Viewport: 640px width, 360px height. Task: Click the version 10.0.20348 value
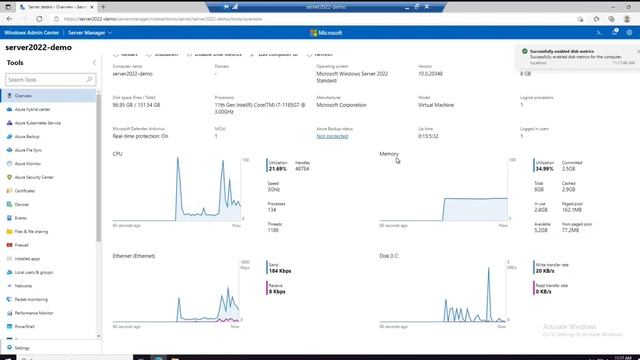[430, 74]
